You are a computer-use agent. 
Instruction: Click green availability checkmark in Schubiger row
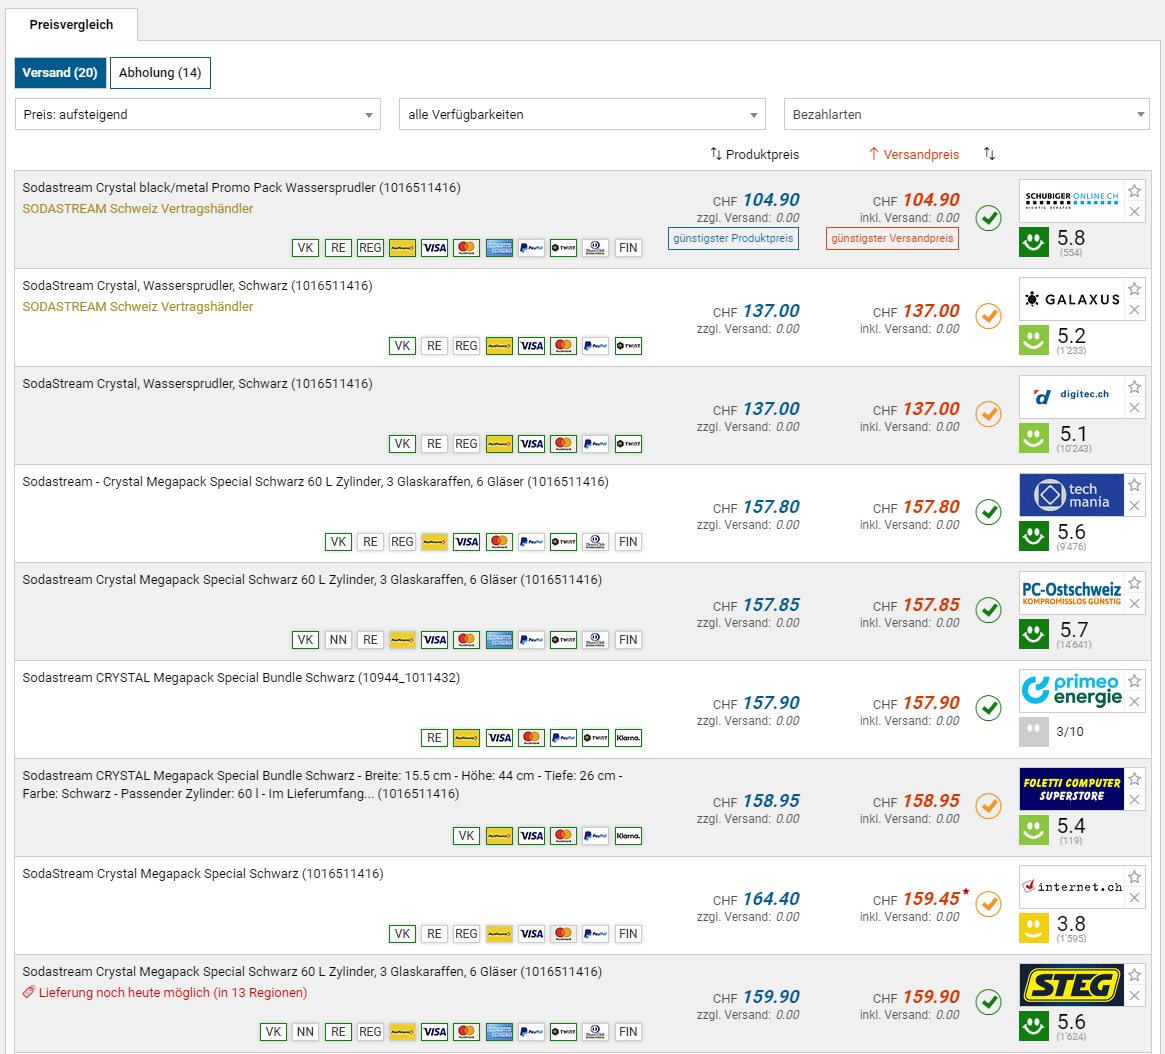(988, 218)
